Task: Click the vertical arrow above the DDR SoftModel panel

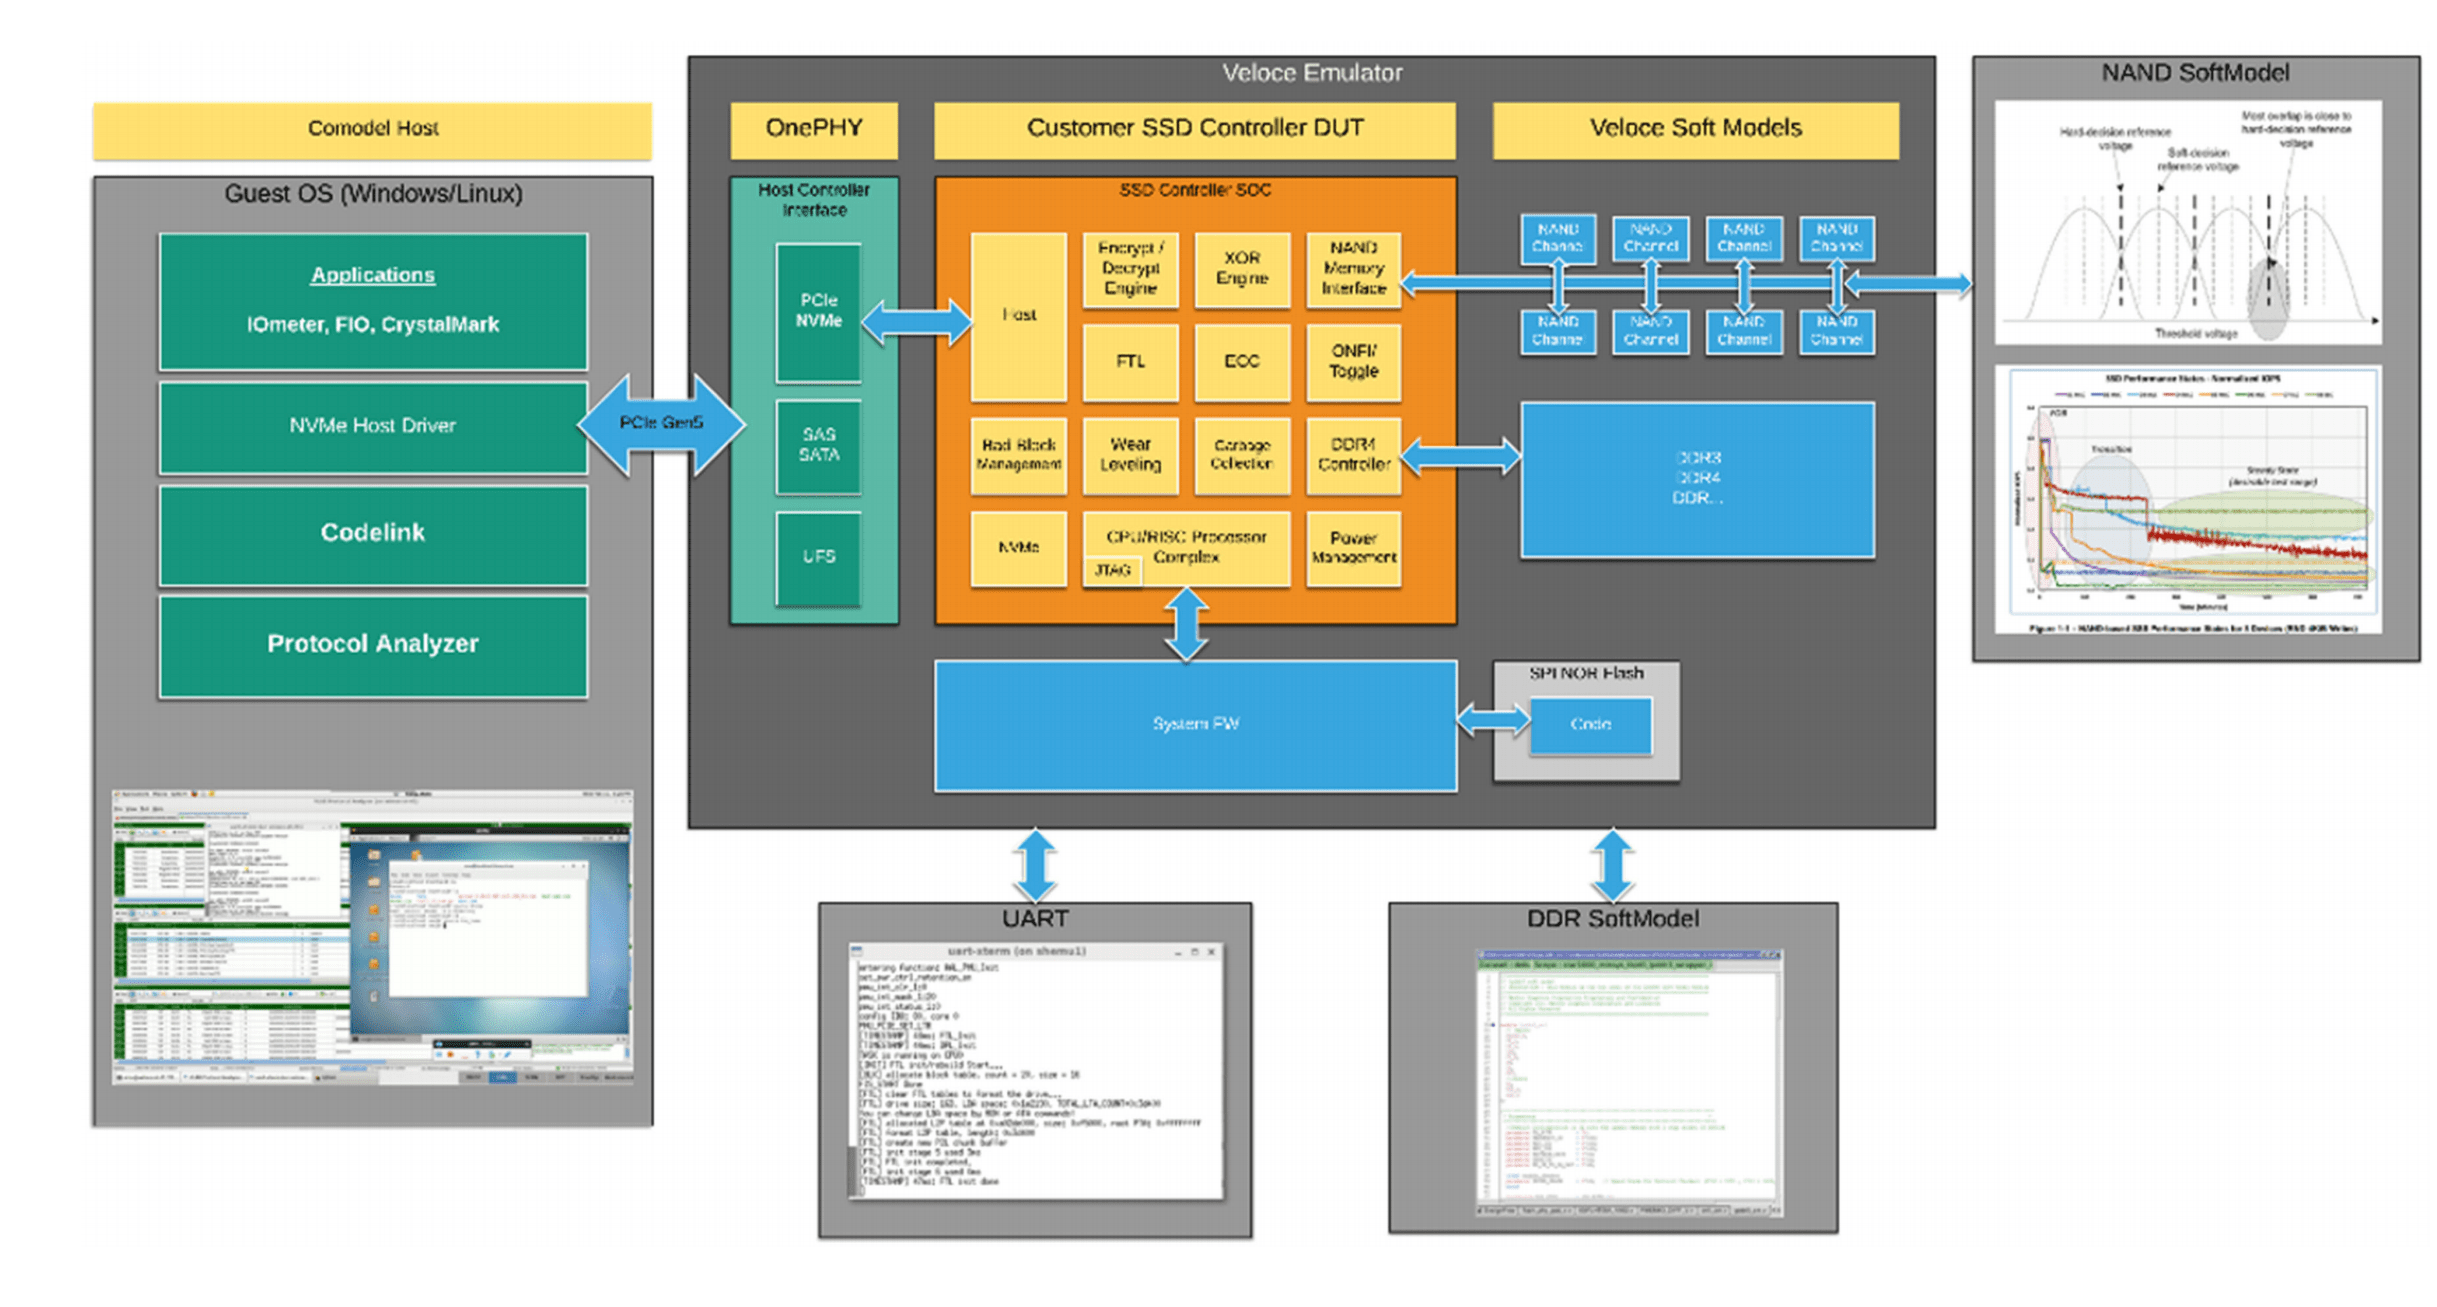Action: click(1612, 866)
